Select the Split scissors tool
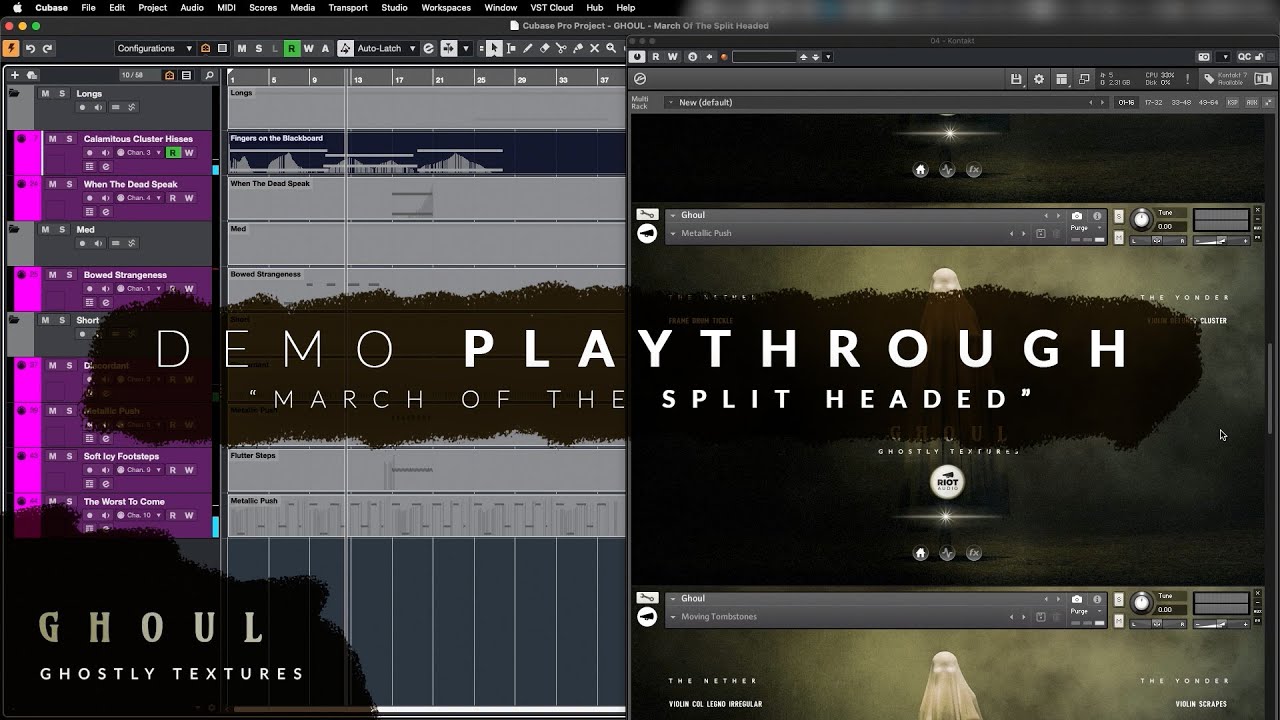Image resolution: width=1280 pixels, height=720 pixels. click(x=561, y=48)
